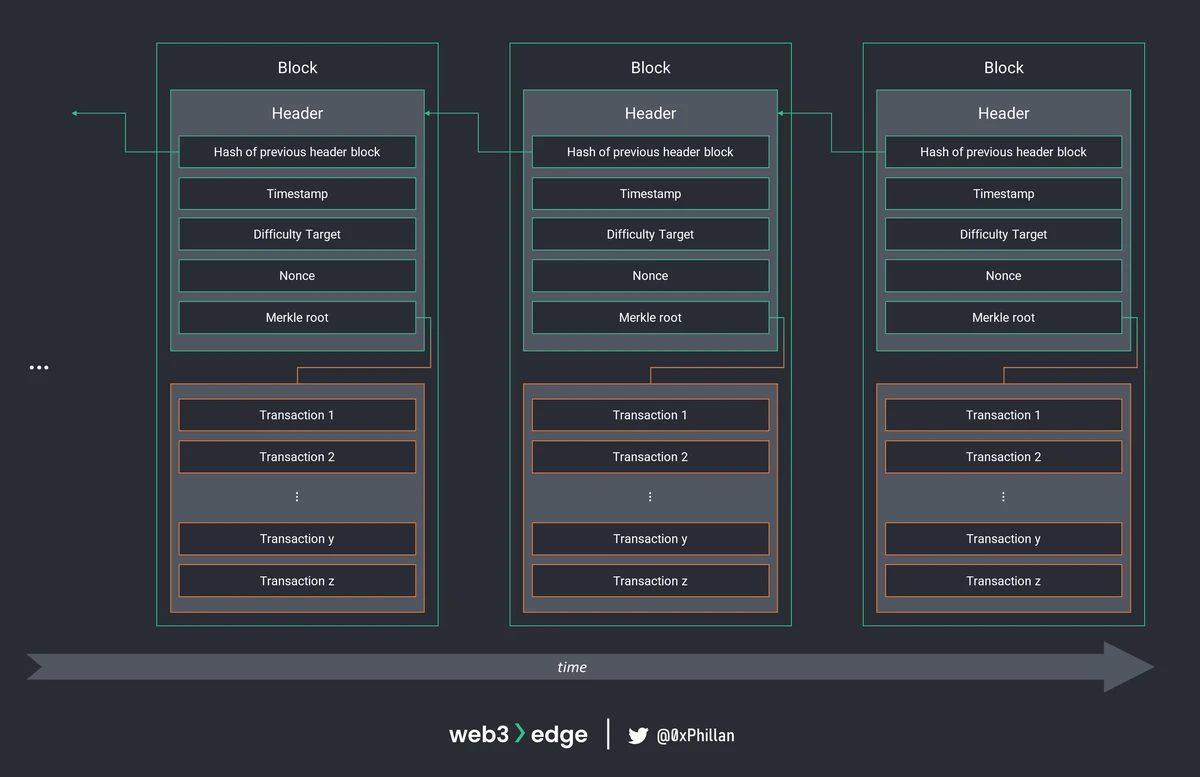Click the vertical dots in the middle block's transactions
The height and width of the screenshot is (777, 1200).
pos(650,497)
